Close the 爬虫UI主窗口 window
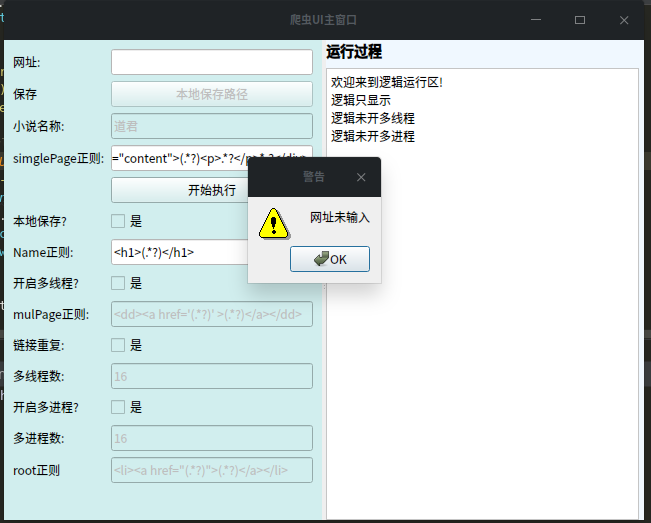The width and height of the screenshot is (651, 523). coord(624,20)
